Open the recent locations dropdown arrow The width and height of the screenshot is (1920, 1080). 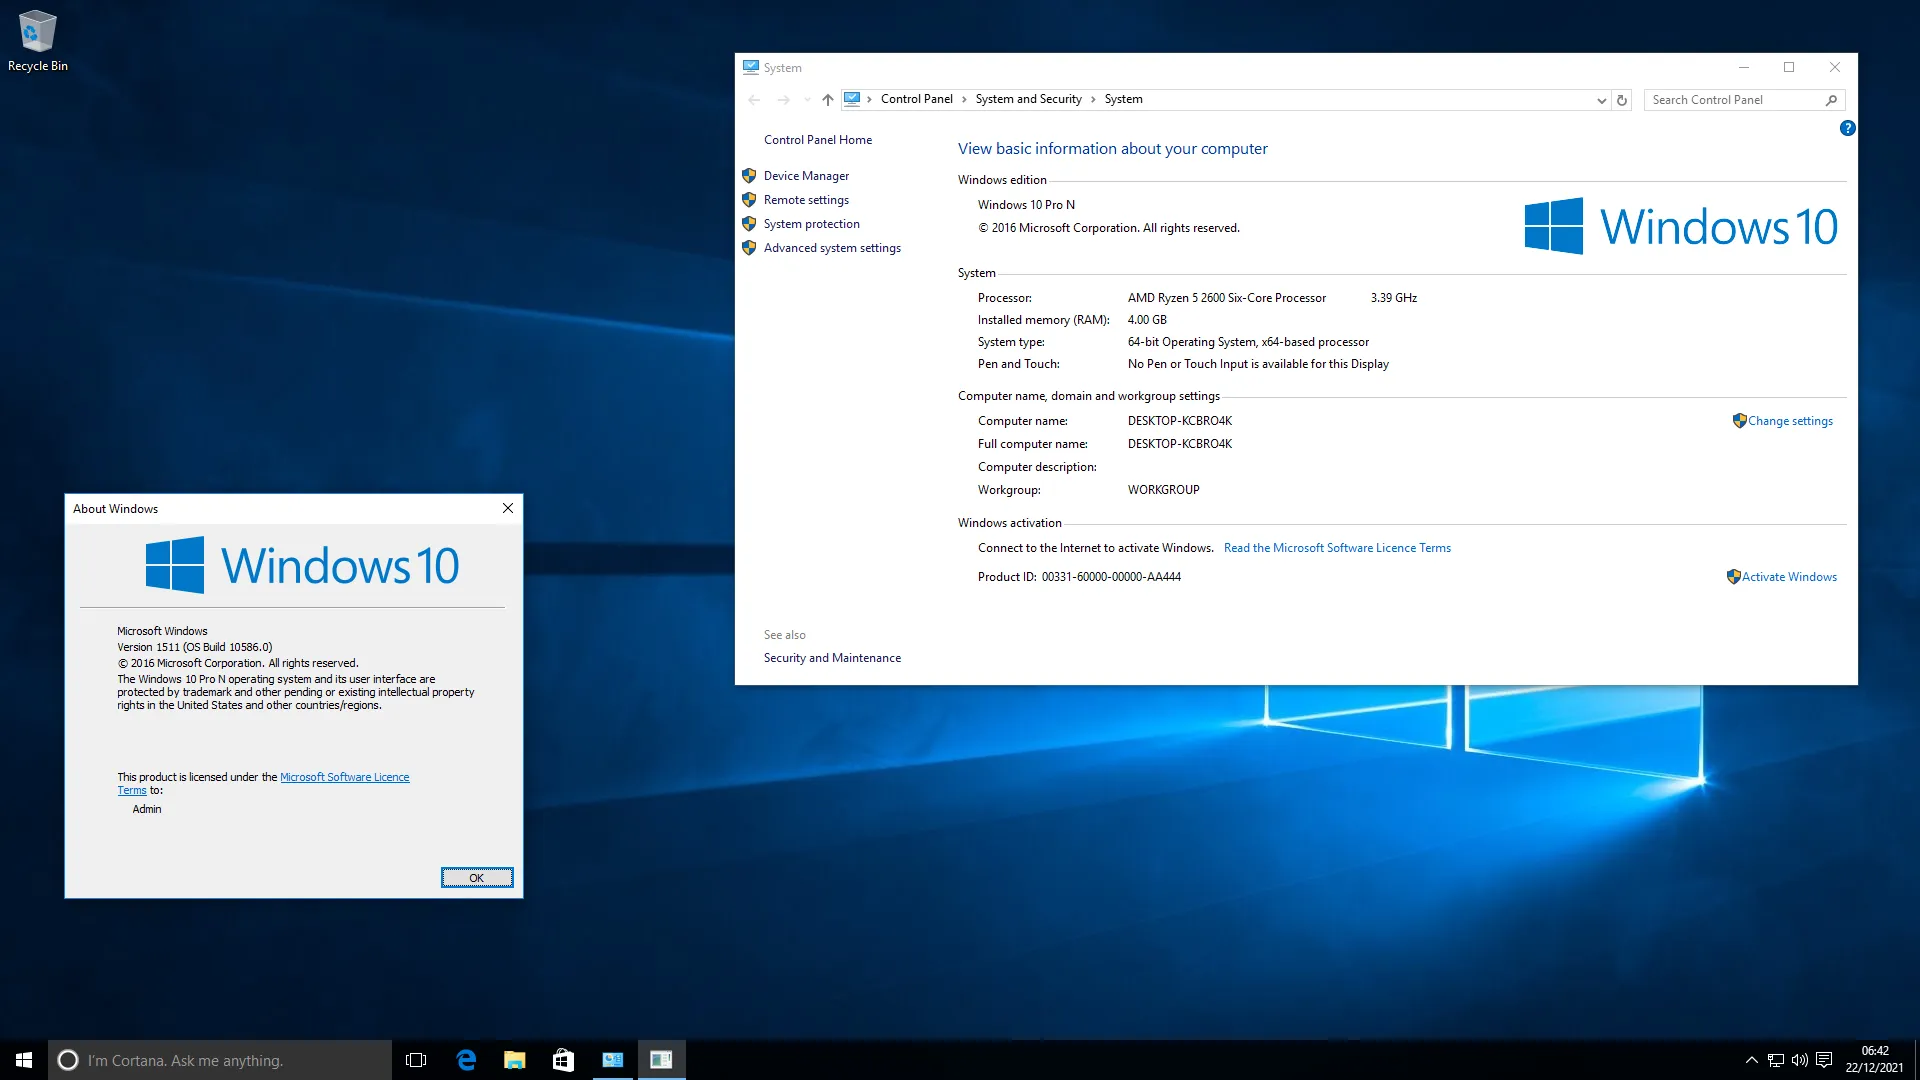point(807,100)
